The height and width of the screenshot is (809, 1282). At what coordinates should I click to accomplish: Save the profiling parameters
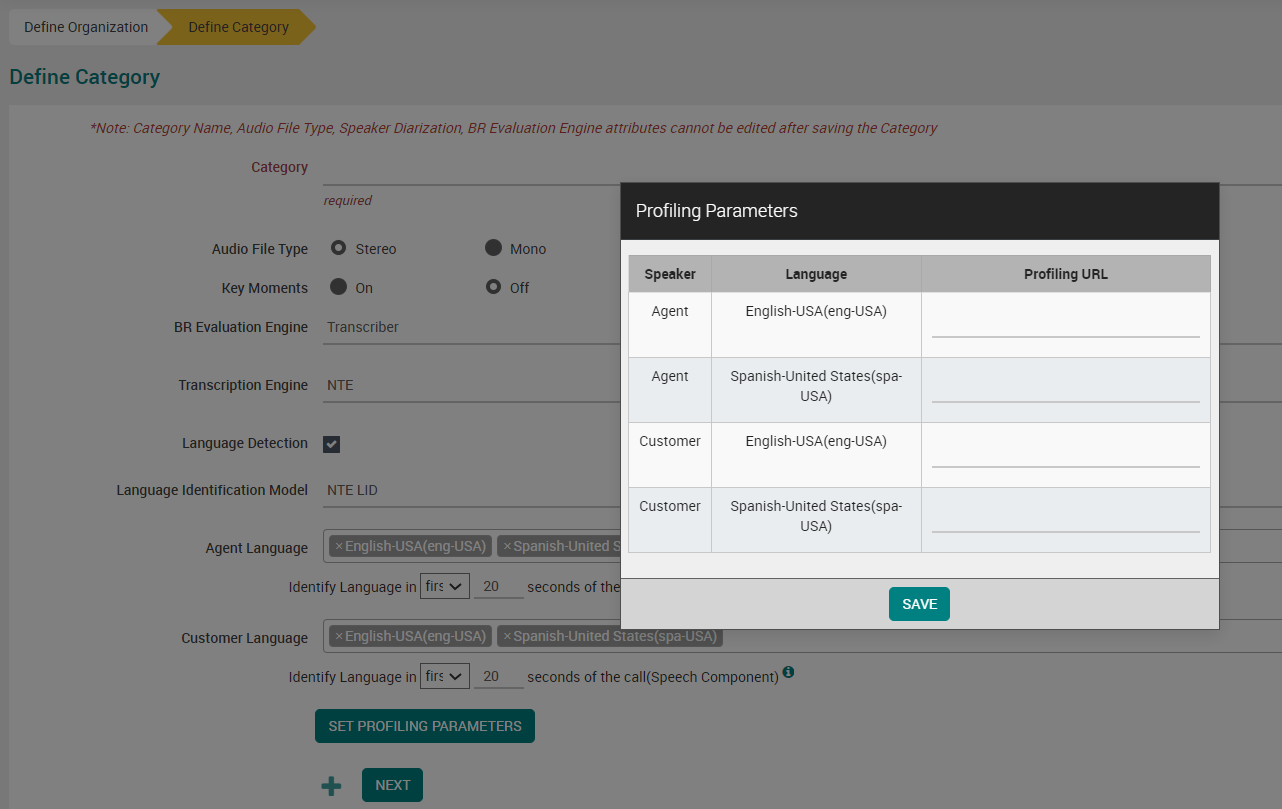pos(919,604)
